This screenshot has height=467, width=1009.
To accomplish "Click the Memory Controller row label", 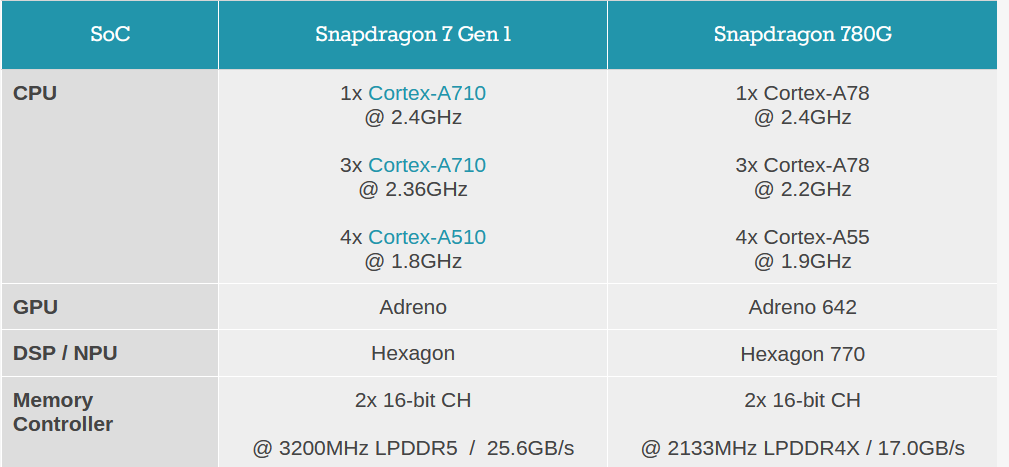I will click(63, 412).
